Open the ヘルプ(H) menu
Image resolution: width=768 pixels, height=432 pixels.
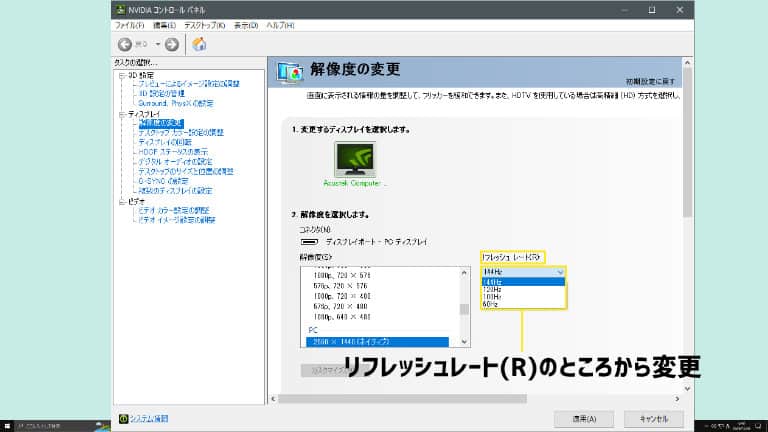pyautogui.click(x=280, y=25)
